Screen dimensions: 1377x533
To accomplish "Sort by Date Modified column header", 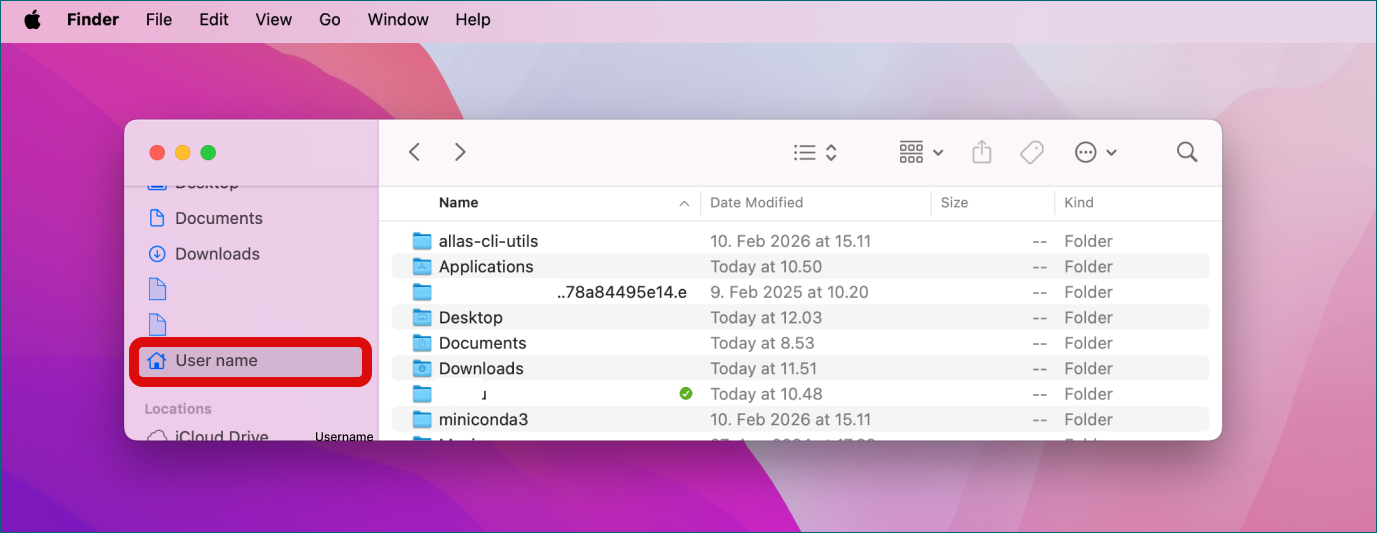I will [x=757, y=203].
